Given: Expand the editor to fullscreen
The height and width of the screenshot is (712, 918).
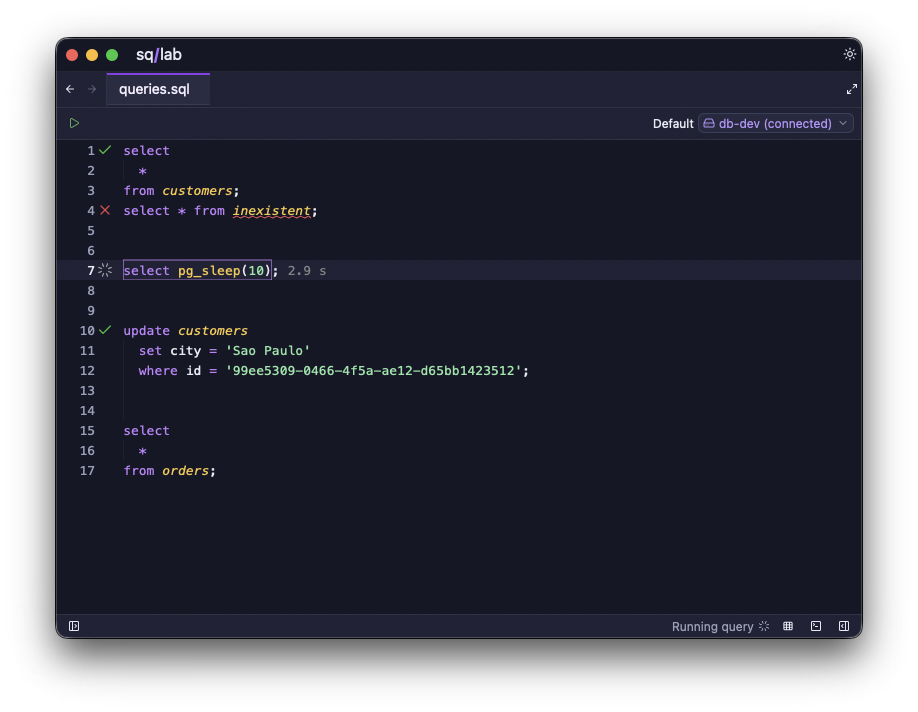Looking at the screenshot, I should pos(852,89).
